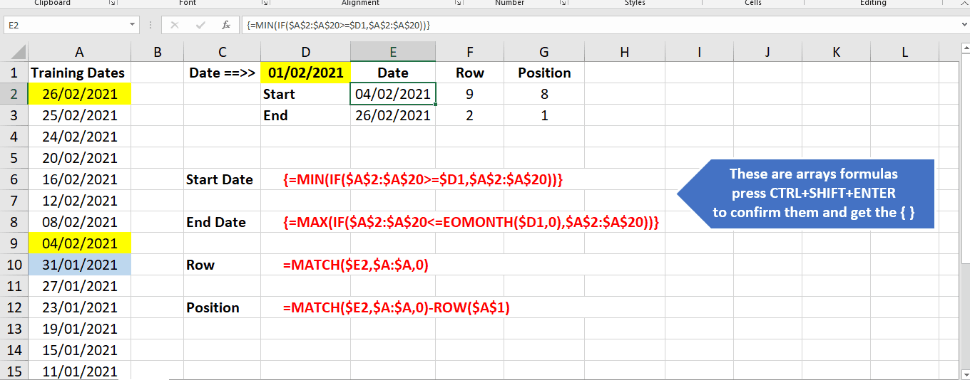970x380 pixels.
Task: Click the Training Dates header cell
Action: (x=80, y=73)
